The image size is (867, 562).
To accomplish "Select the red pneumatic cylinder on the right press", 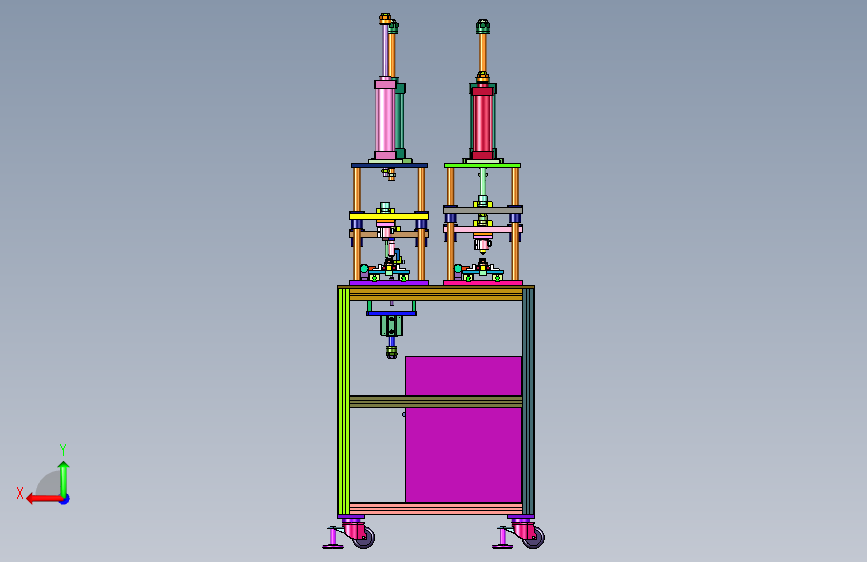I will pyautogui.click(x=482, y=122).
